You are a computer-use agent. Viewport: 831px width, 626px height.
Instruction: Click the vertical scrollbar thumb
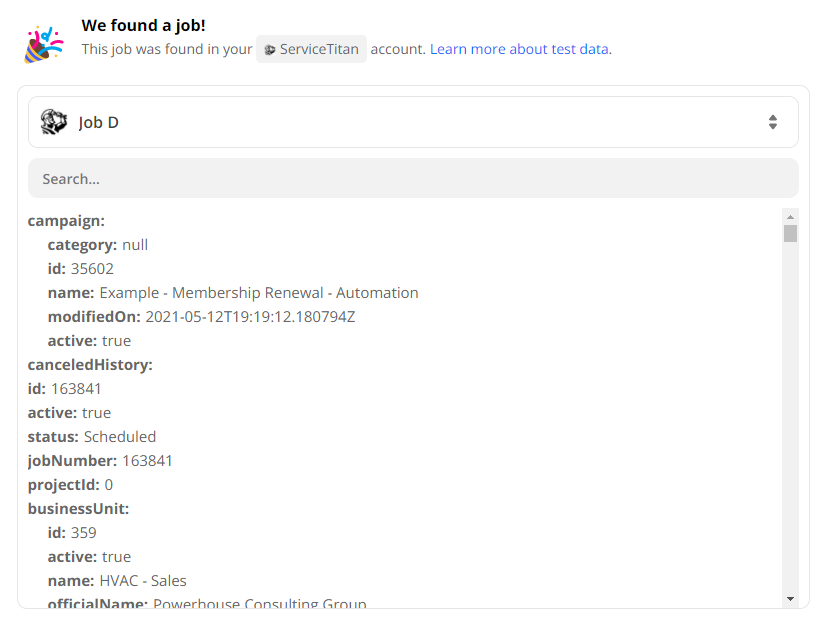[790, 234]
